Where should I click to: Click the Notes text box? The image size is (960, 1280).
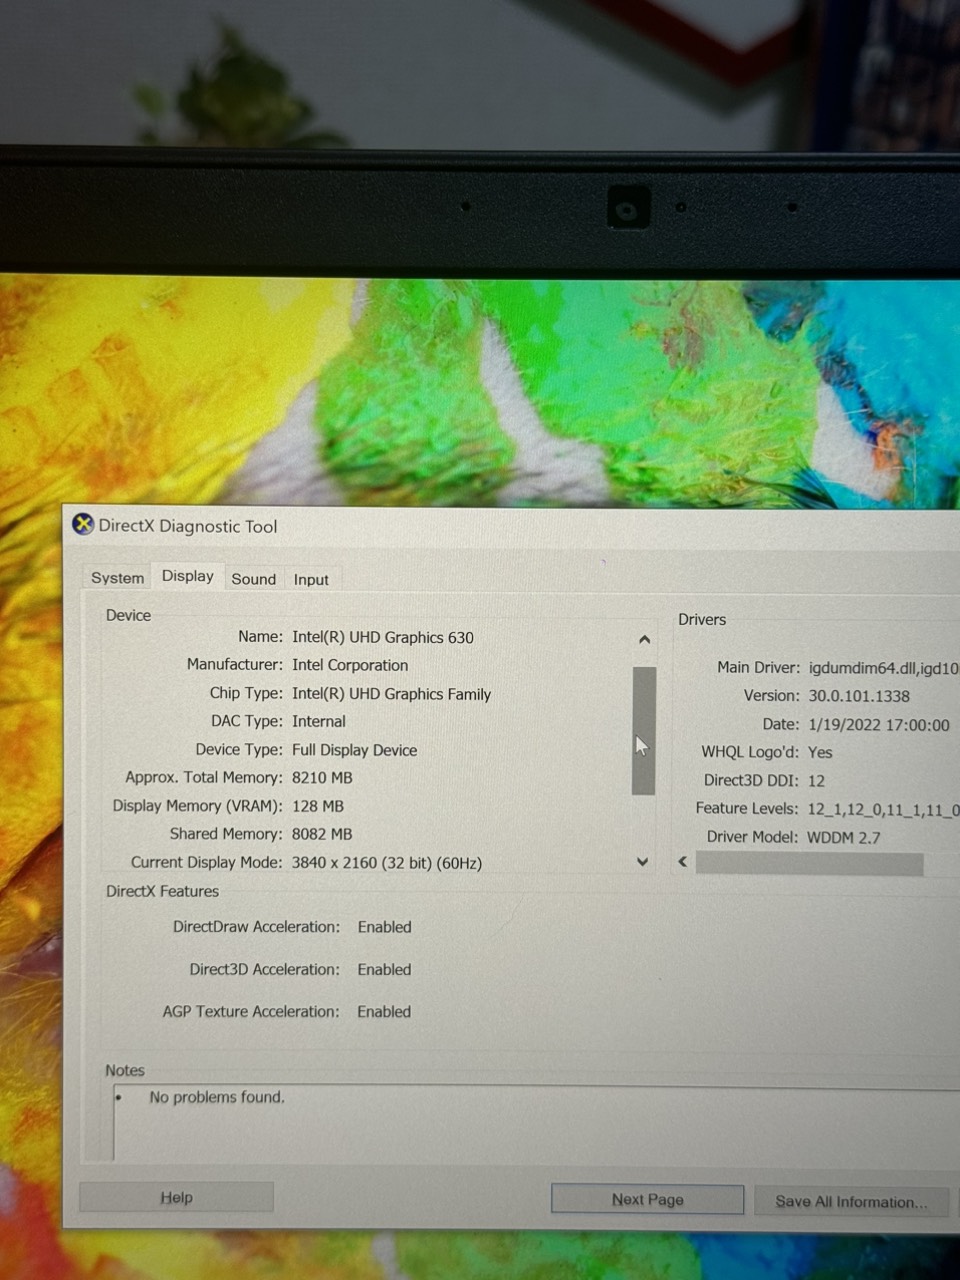coord(536,1123)
